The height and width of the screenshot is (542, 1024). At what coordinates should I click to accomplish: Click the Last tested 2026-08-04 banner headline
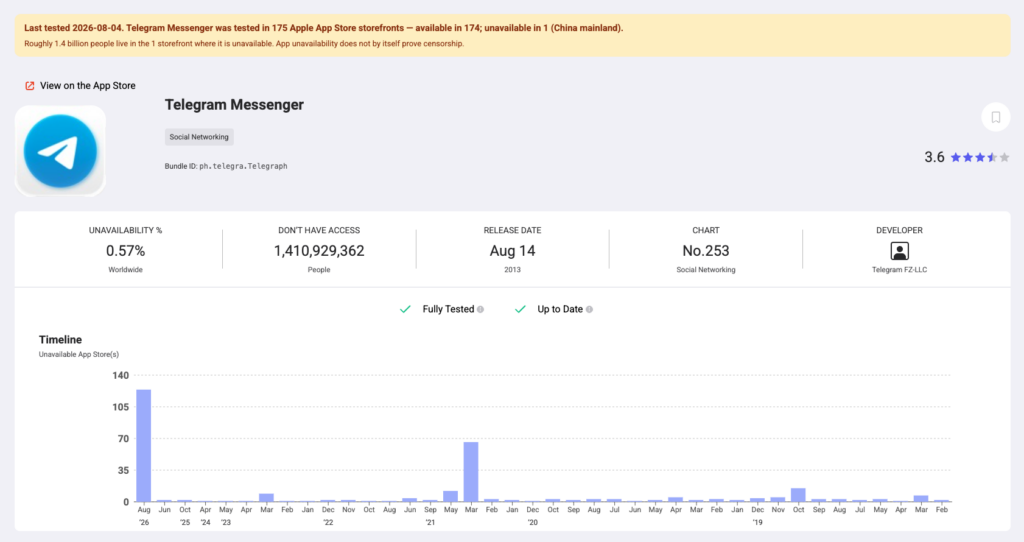pos(323,28)
